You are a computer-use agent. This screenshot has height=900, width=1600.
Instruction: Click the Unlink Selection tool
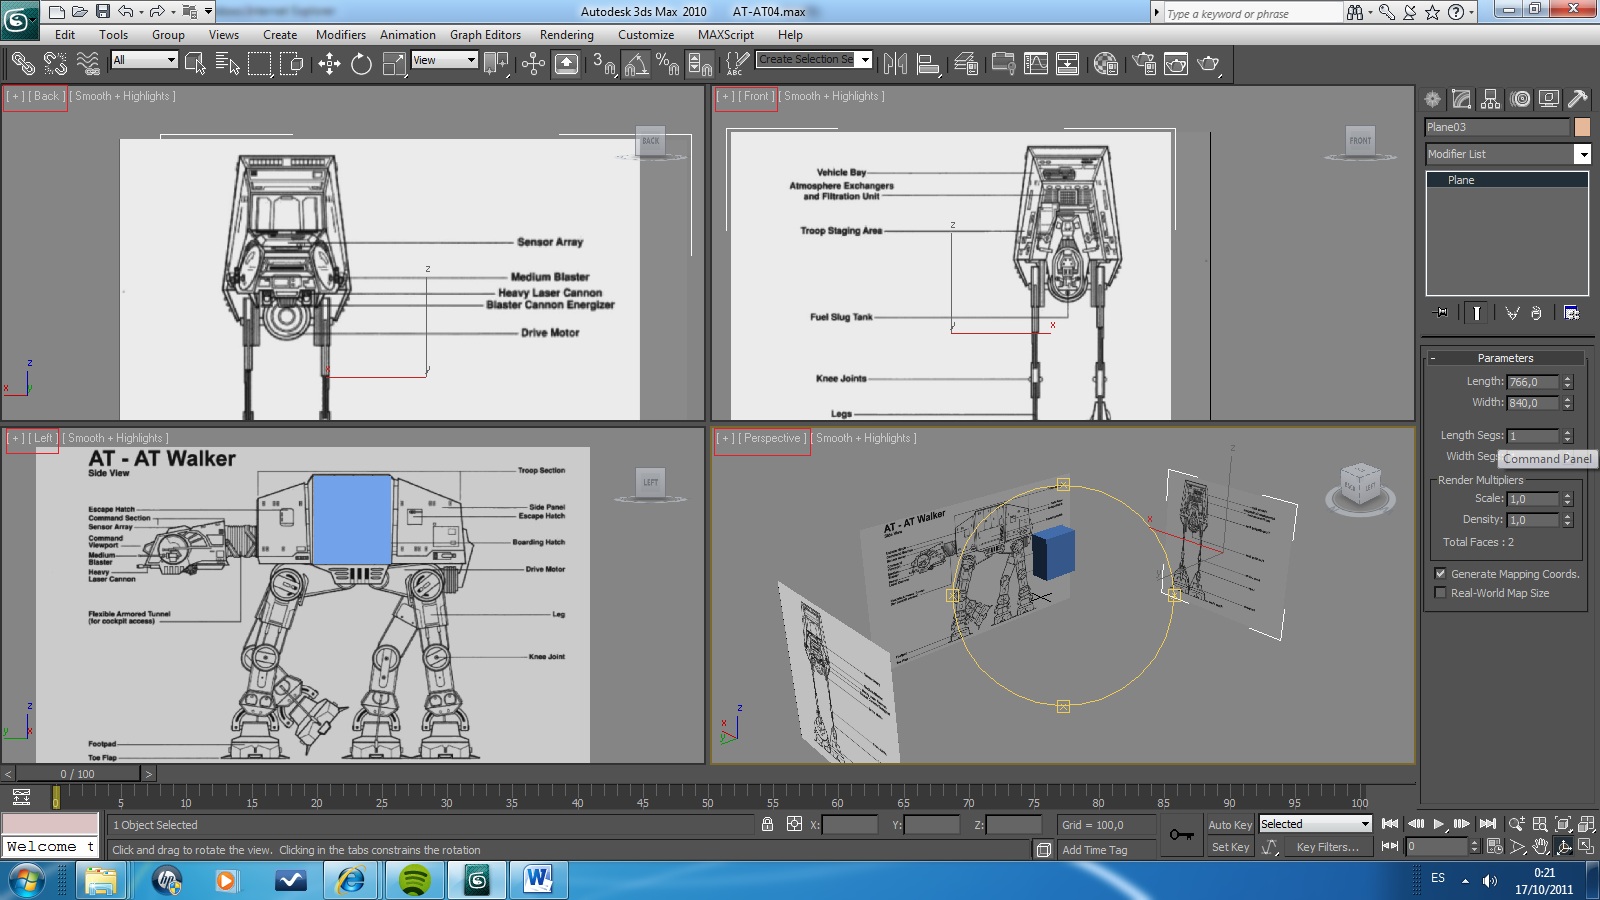pyautogui.click(x=55, y=64)
